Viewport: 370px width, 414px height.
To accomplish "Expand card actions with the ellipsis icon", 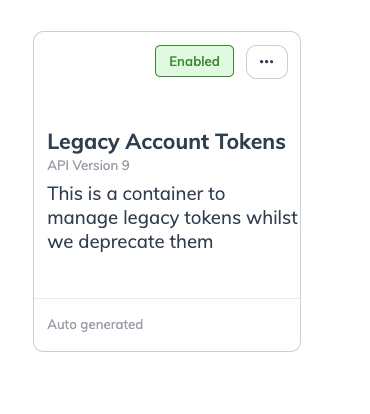I will click(x=267, y=62).
